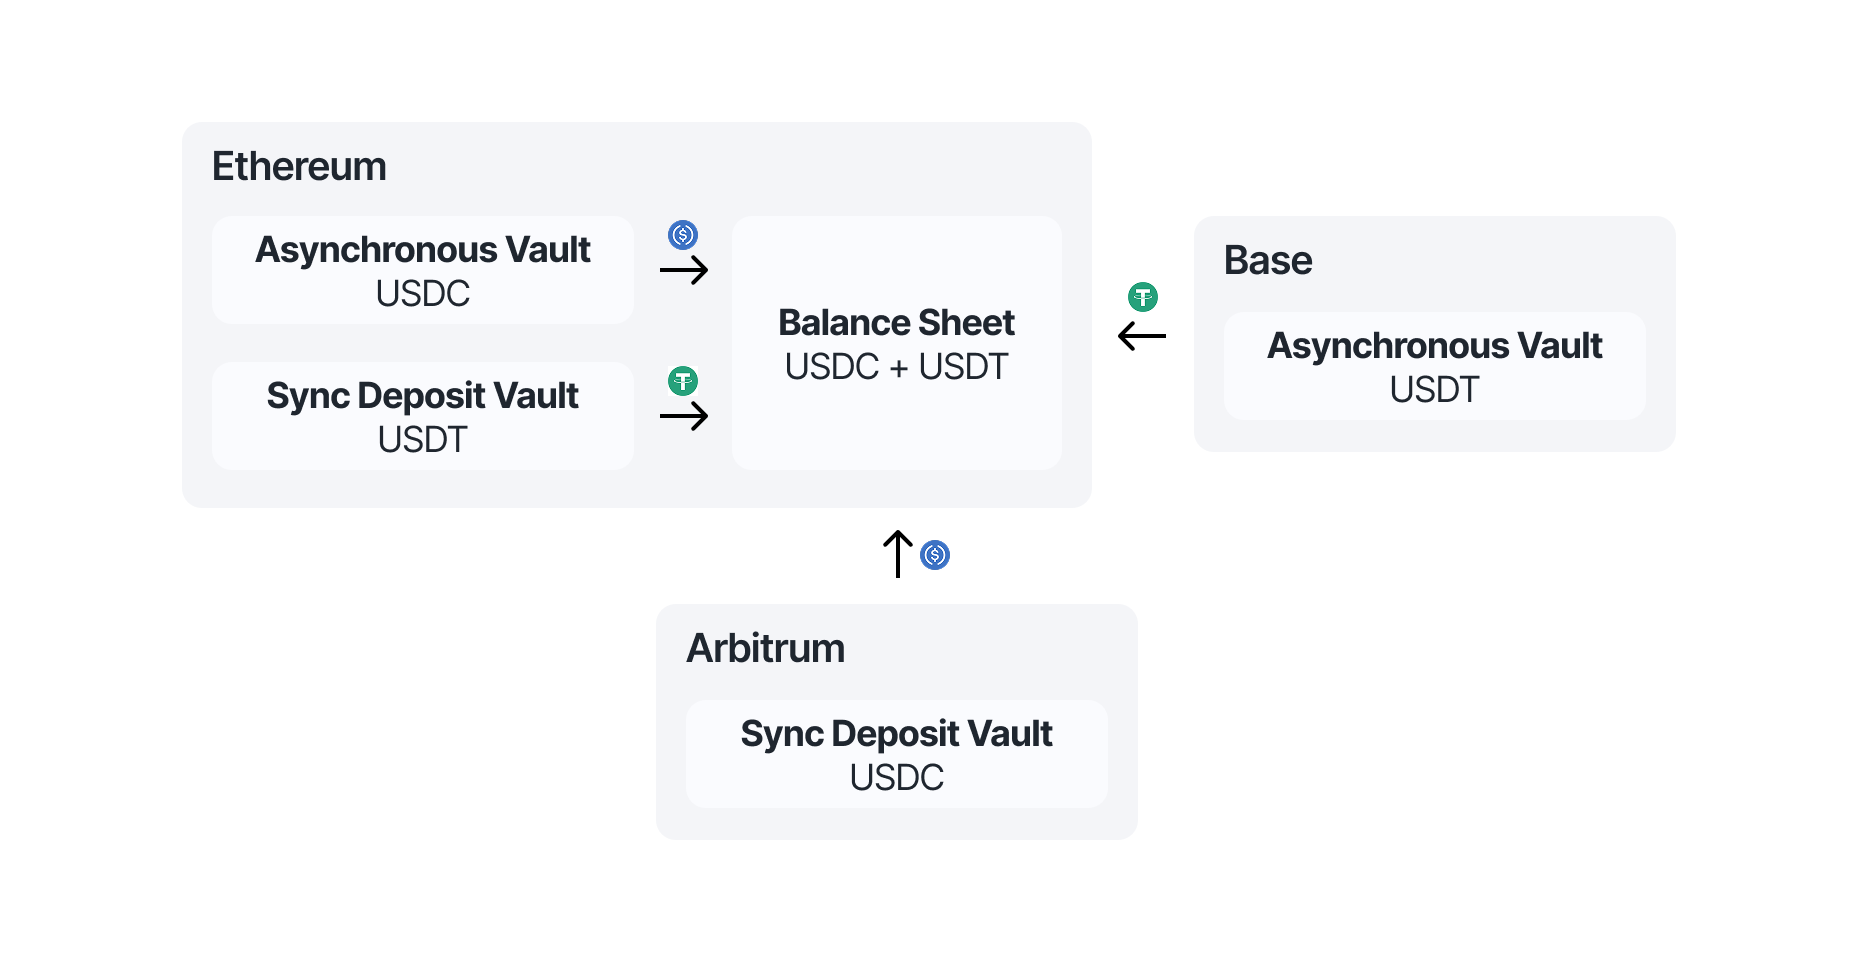Viewport: 1858px width, 964px height.
Task: Select the Ethereum Sync Deposit Vault USDT box
Action: click(423, 416)
